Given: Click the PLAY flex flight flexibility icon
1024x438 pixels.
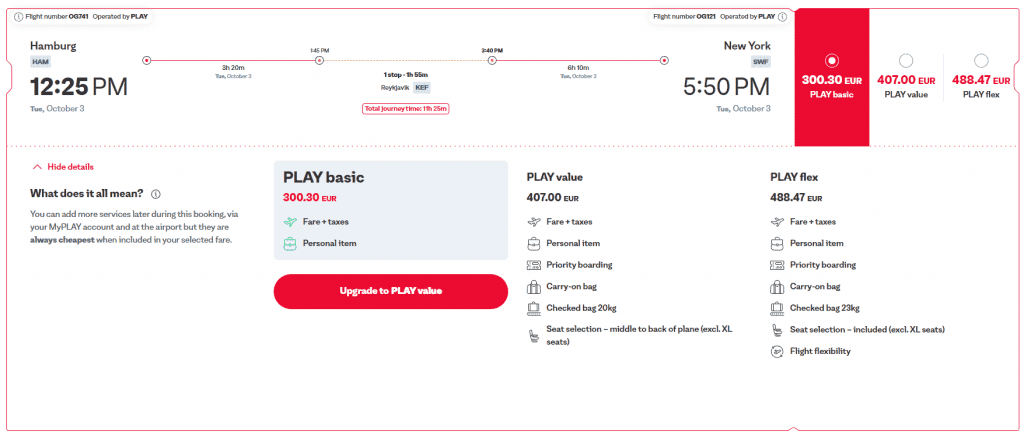Looking at the screenshot, I should point(777,351).
